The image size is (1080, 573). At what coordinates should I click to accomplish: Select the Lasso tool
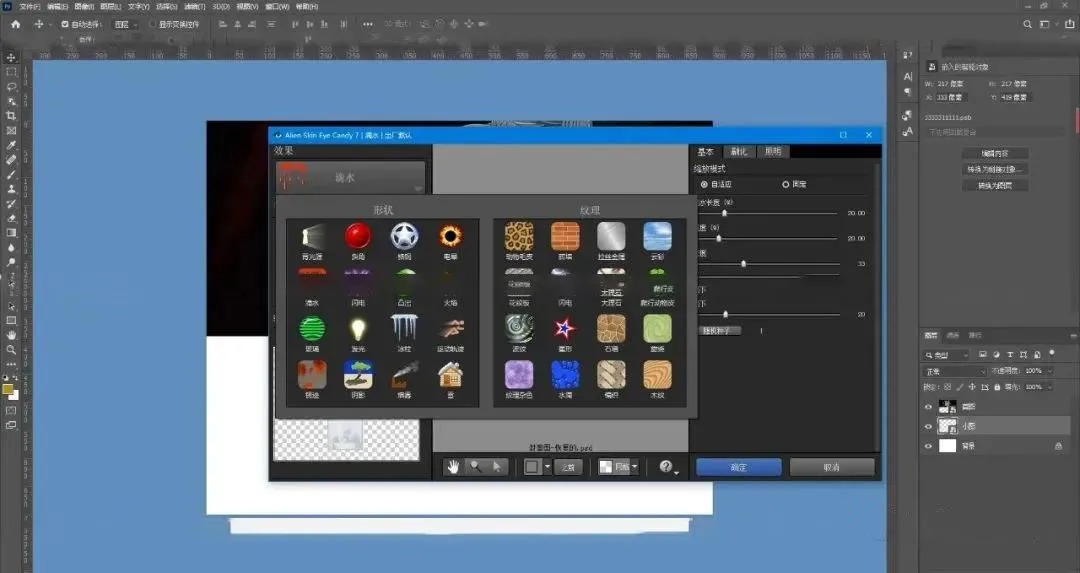coord(11,87)
